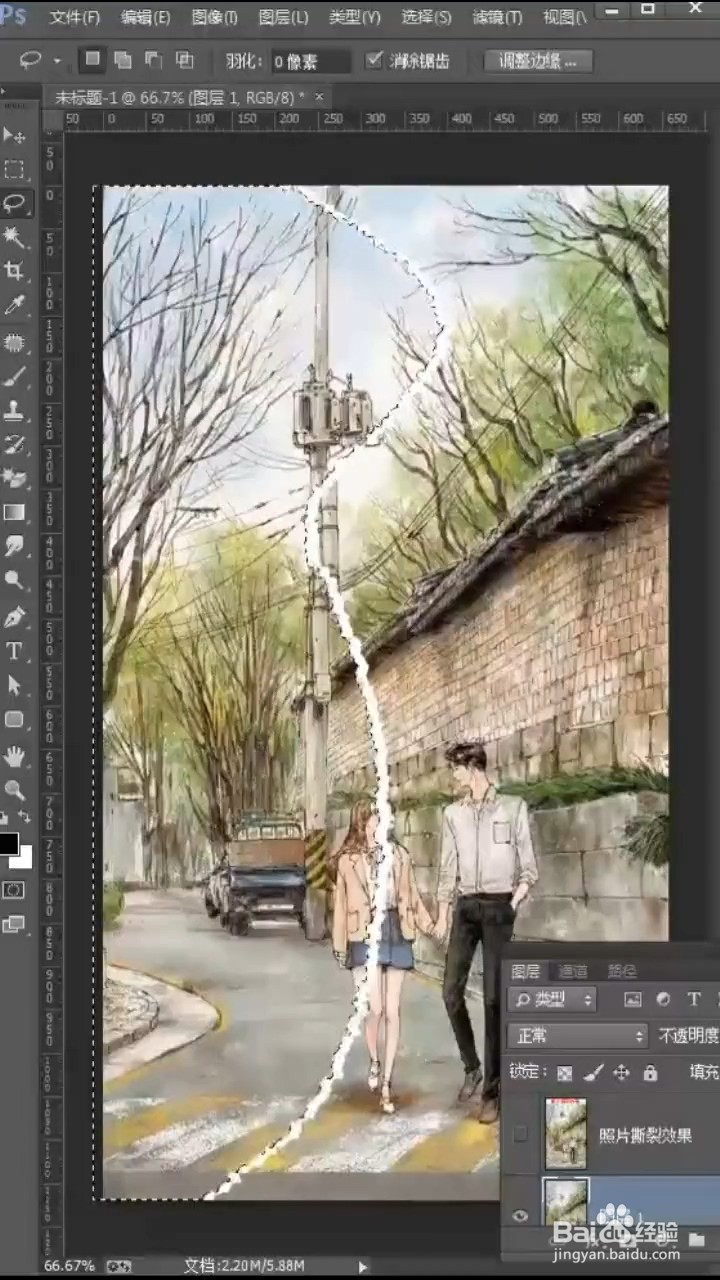The width and height of the screenshot is (720, 1280).
Task: Toggle lock transparent pixels
Action: point(565,1073)
